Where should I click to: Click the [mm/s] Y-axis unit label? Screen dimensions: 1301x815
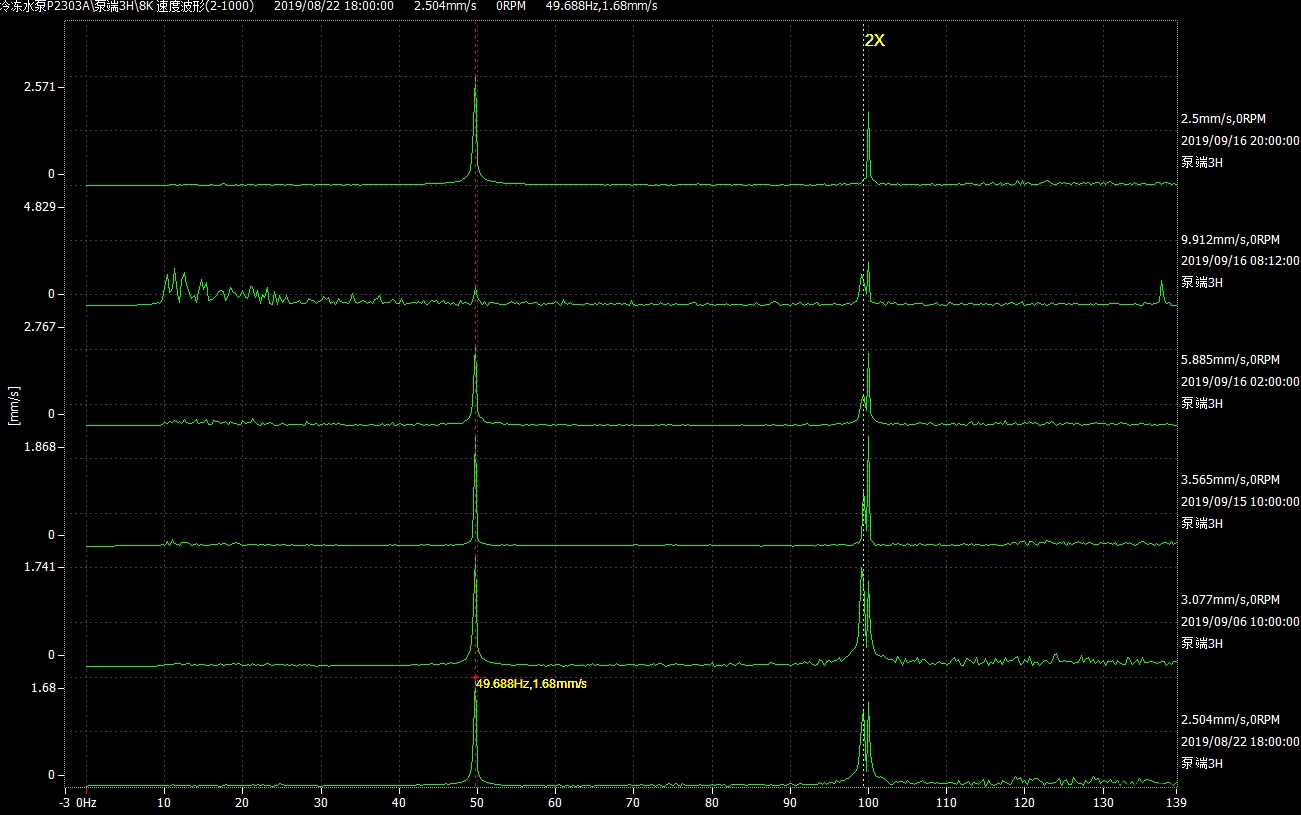pos(13,405)
